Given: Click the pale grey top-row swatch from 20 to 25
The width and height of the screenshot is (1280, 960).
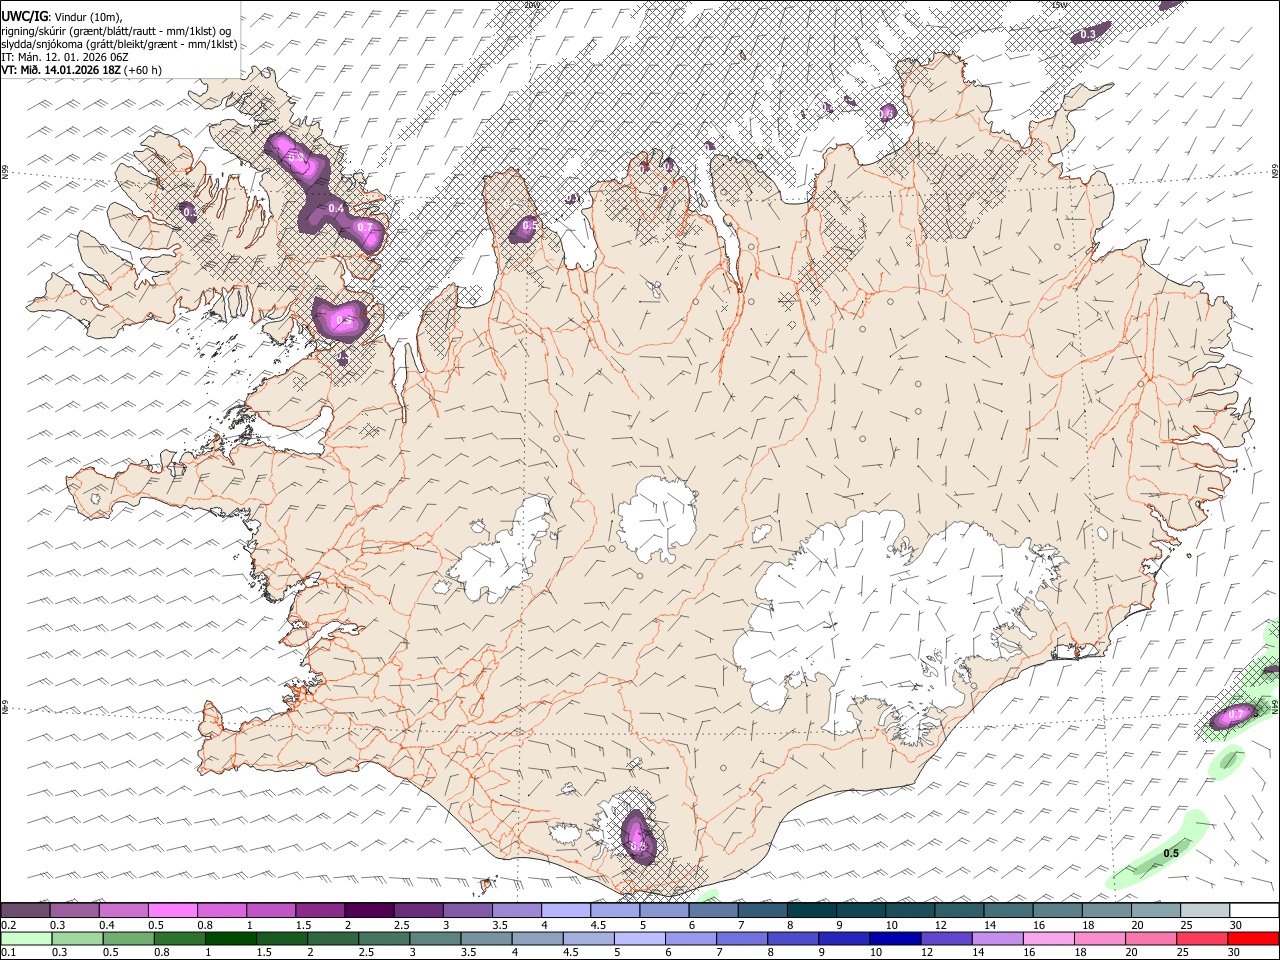Looking at the screenshot, I should click(x=1156, y=911).
